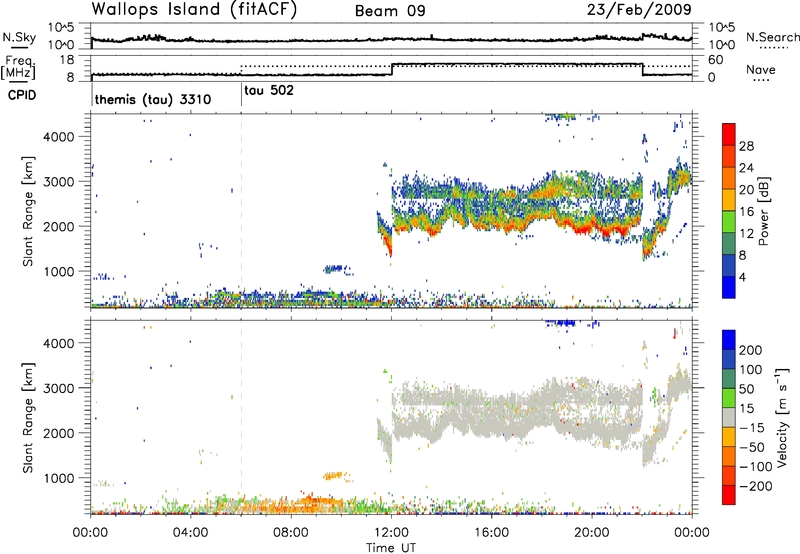Image resolution: width=800 pixels, height=554 pixels.
Task: Click the 'Time UT' axis label
Action: [391, 548]
